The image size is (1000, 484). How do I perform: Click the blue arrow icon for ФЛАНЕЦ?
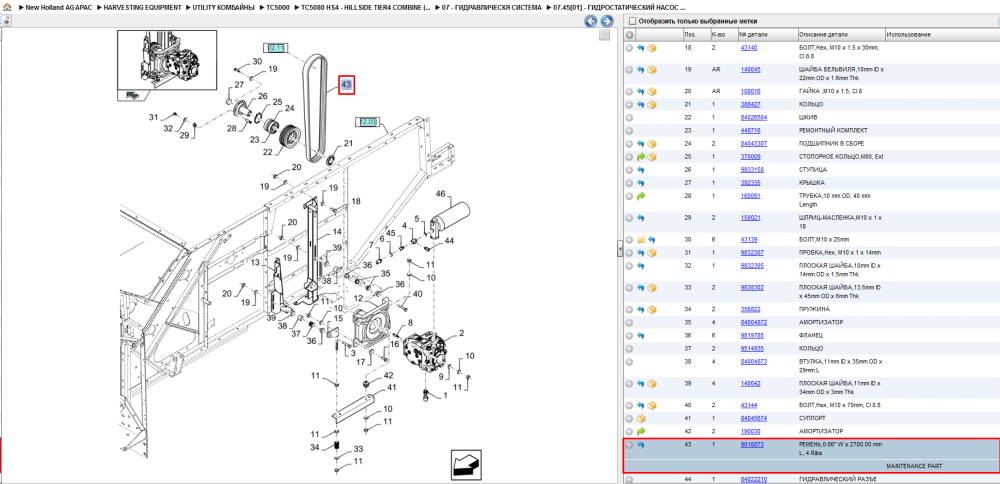click(x=641, y=335)
